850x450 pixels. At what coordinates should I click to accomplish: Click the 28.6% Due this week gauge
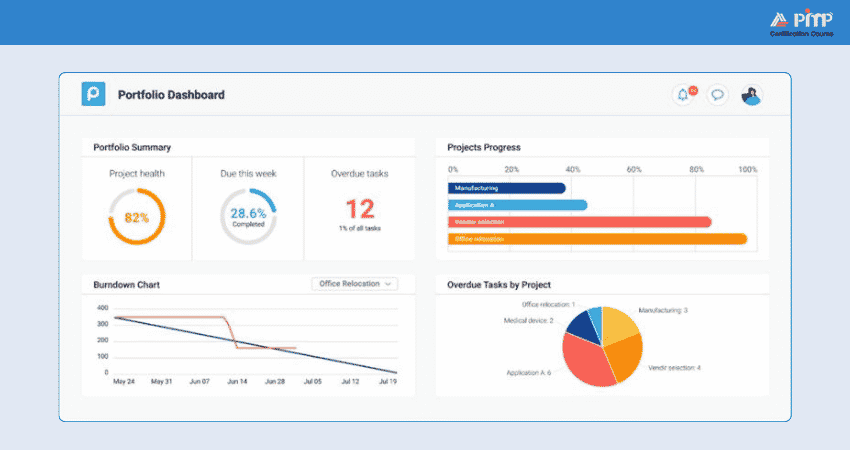248,216
